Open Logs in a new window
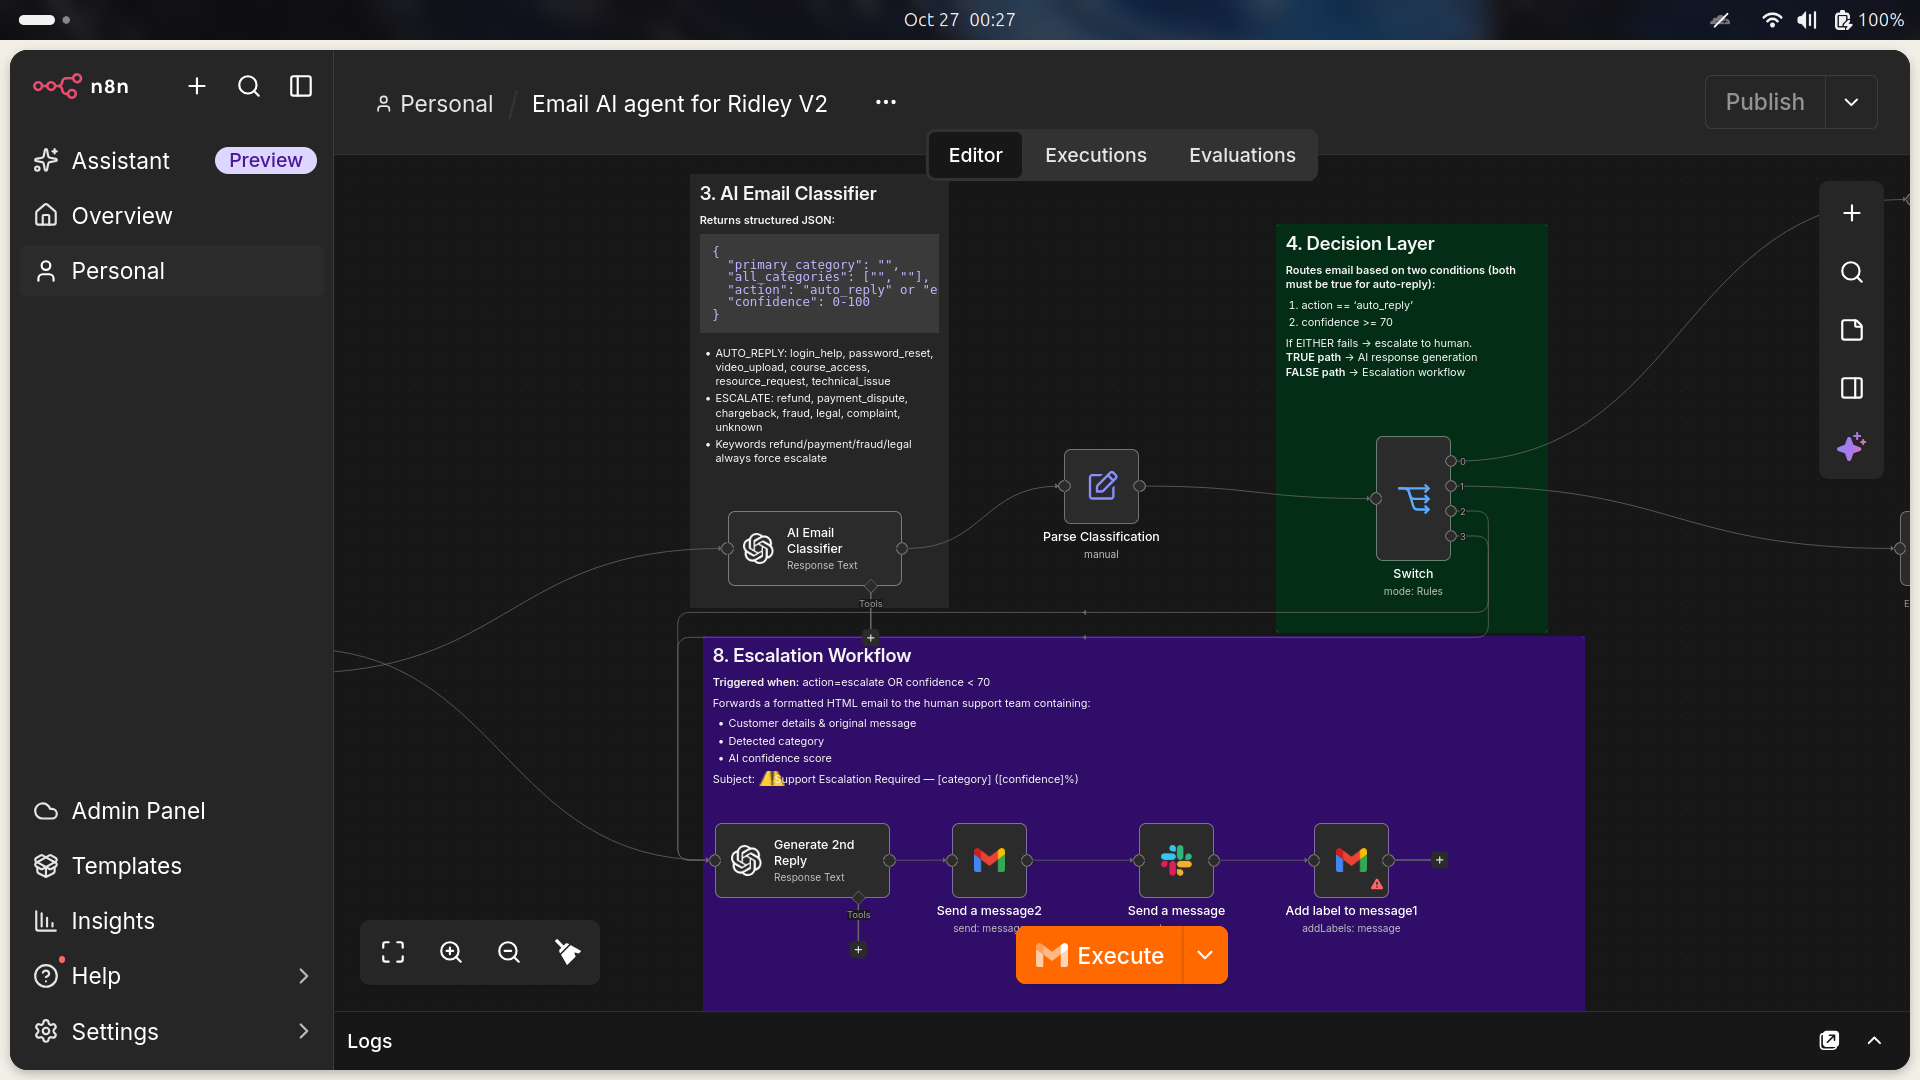The width and height of the screenshot is (1920, 1080). coord(1829,1040)
